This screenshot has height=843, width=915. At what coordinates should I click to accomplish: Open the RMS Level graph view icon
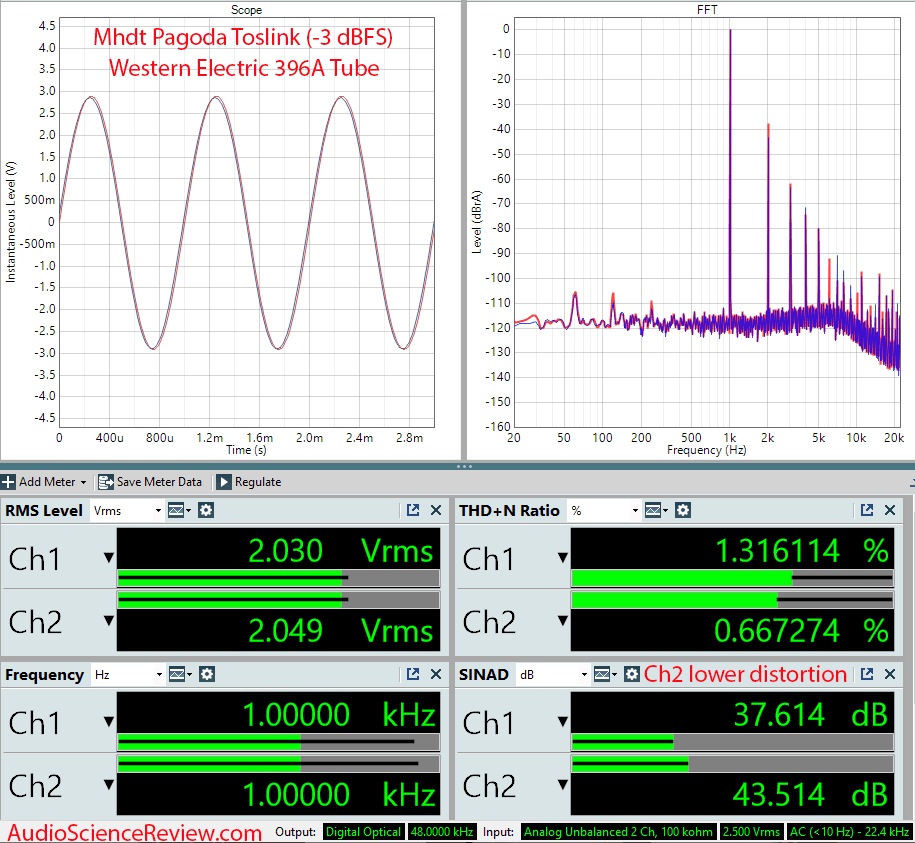tap(179, 510)
